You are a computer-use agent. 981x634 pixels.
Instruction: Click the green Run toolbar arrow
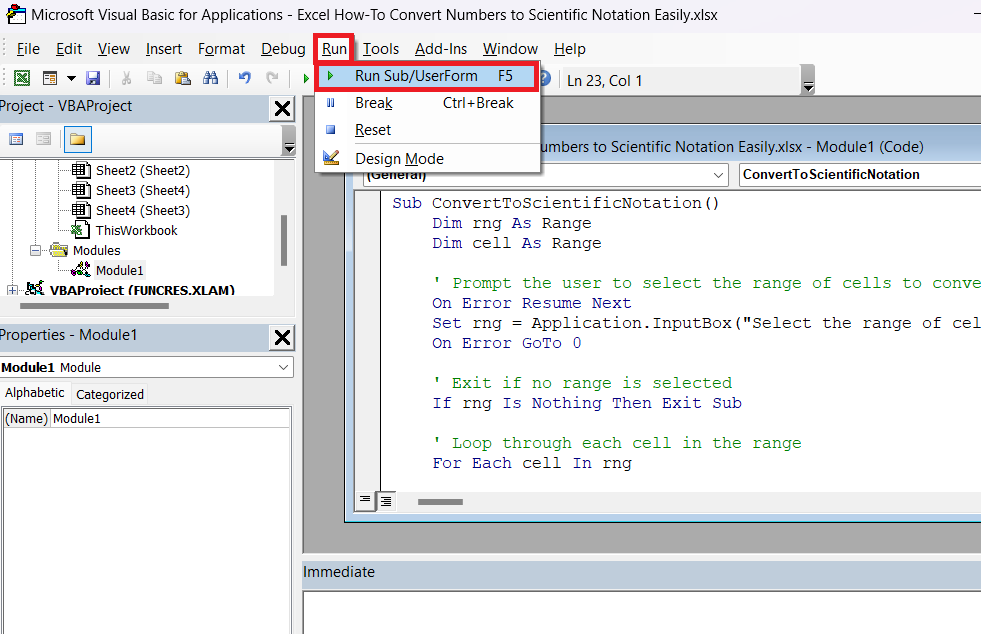(x=305, y=79)
